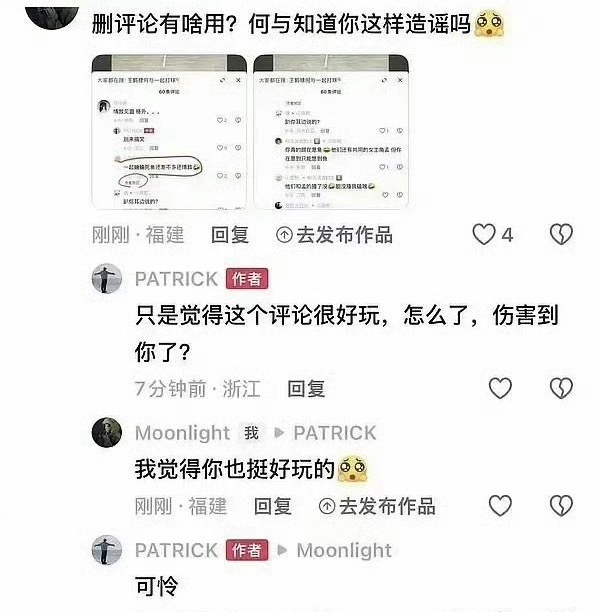
Task: Open PATRICK's avatar beside 可怜 reply
Action: tap(107, 550)
